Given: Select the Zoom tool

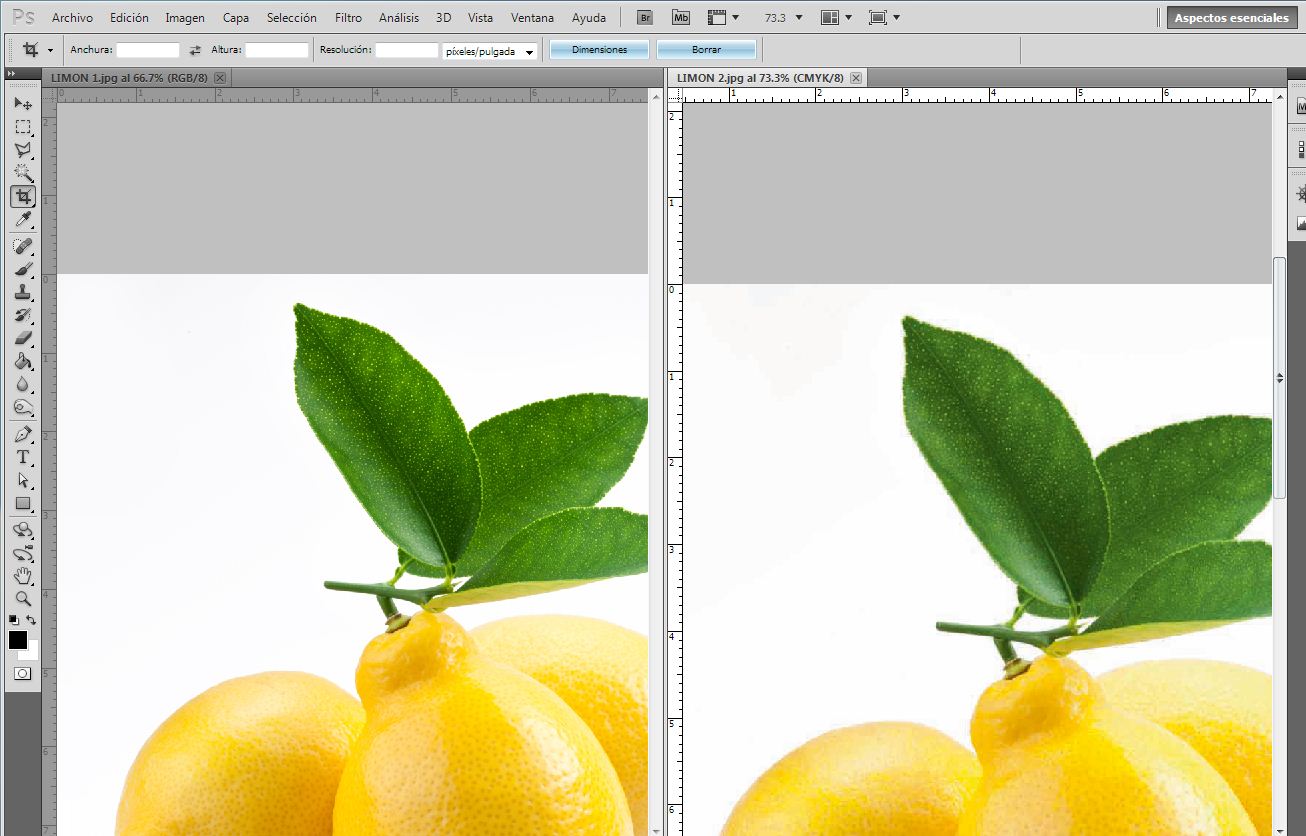Looking at the screenshot, I should pyautogui.click(x=23, y=599).
